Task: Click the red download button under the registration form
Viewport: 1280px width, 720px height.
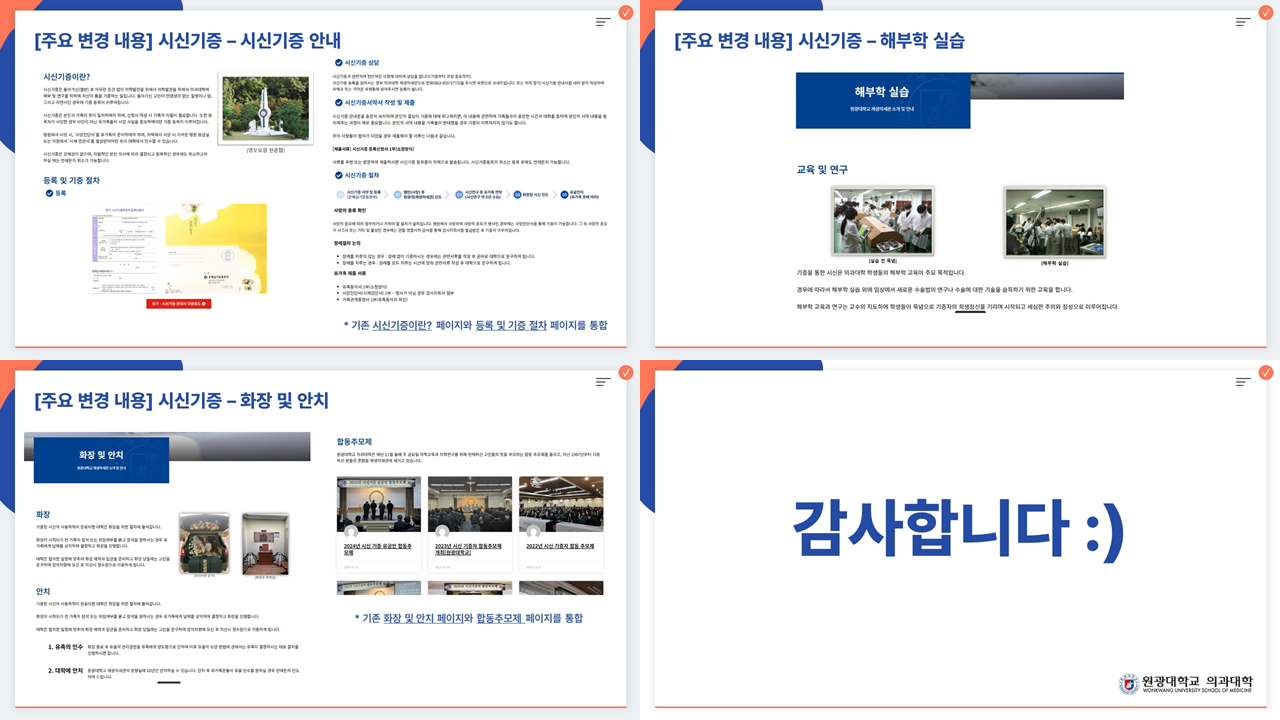Action: click(x=178, y=303)
